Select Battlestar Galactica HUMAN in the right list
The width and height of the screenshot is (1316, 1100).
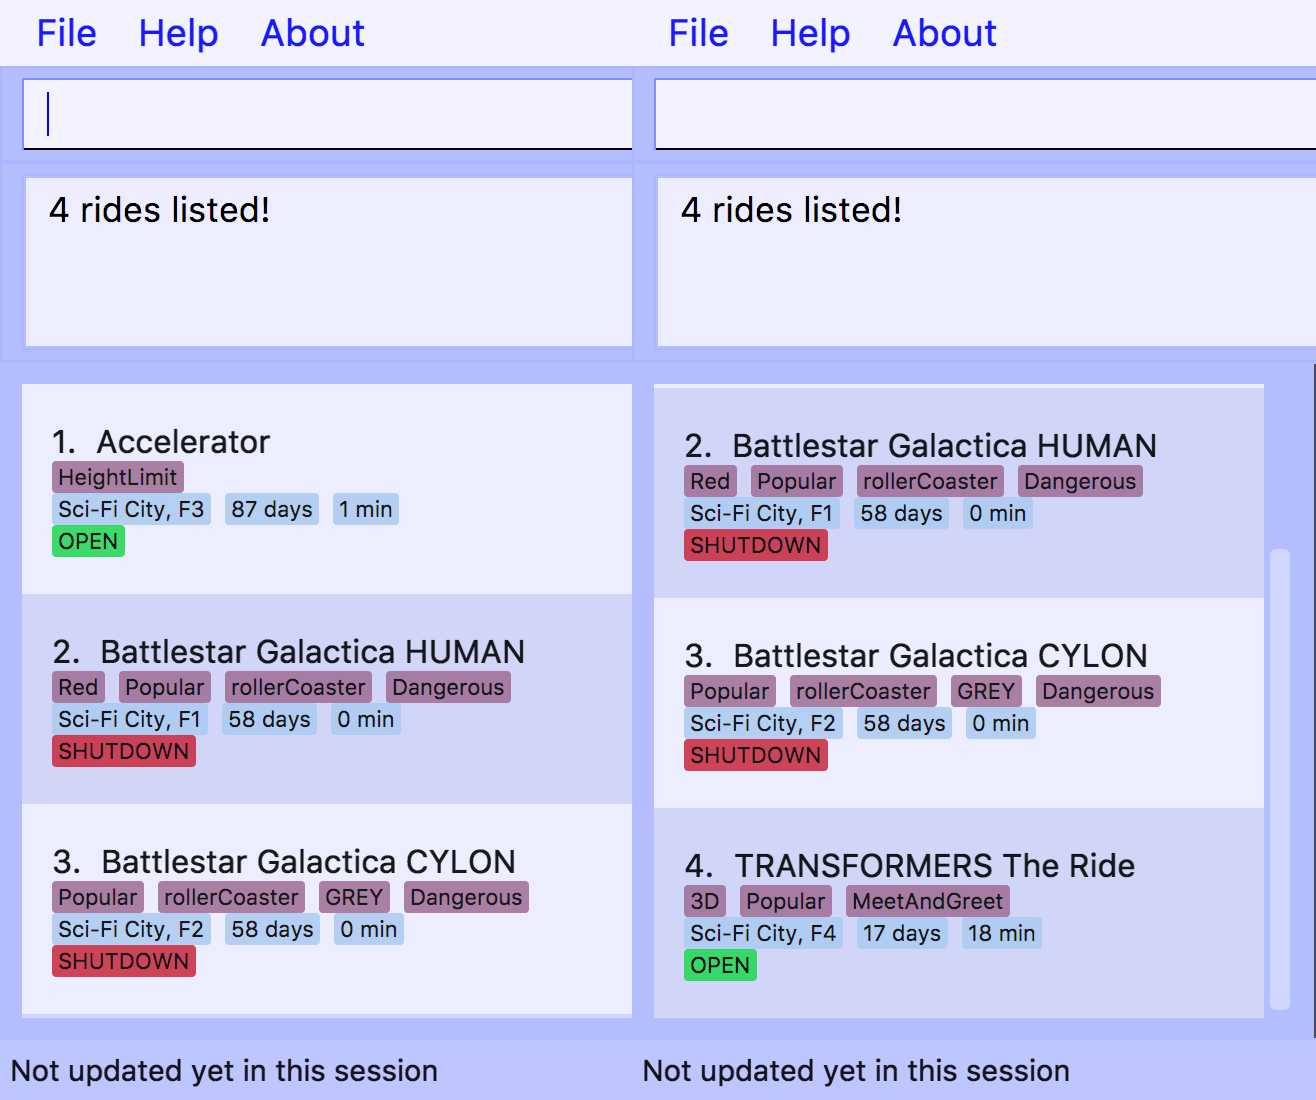[x=959, y=493]
